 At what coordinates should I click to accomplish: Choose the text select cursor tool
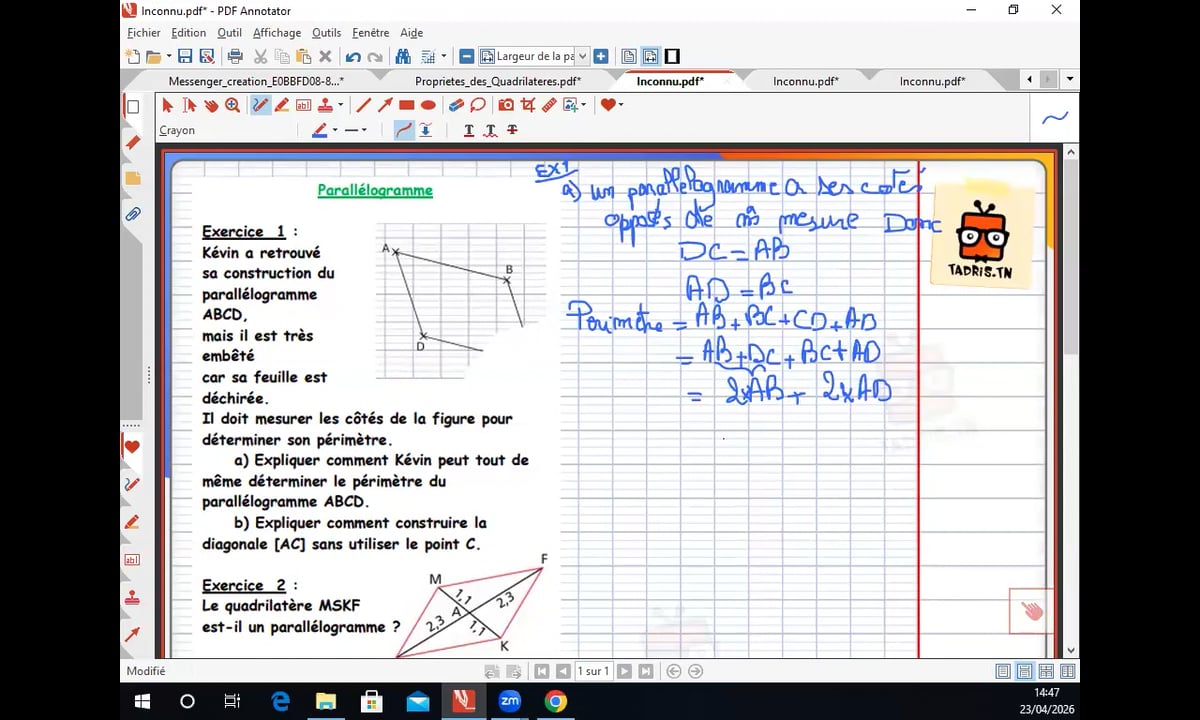[x=189, y=105]
